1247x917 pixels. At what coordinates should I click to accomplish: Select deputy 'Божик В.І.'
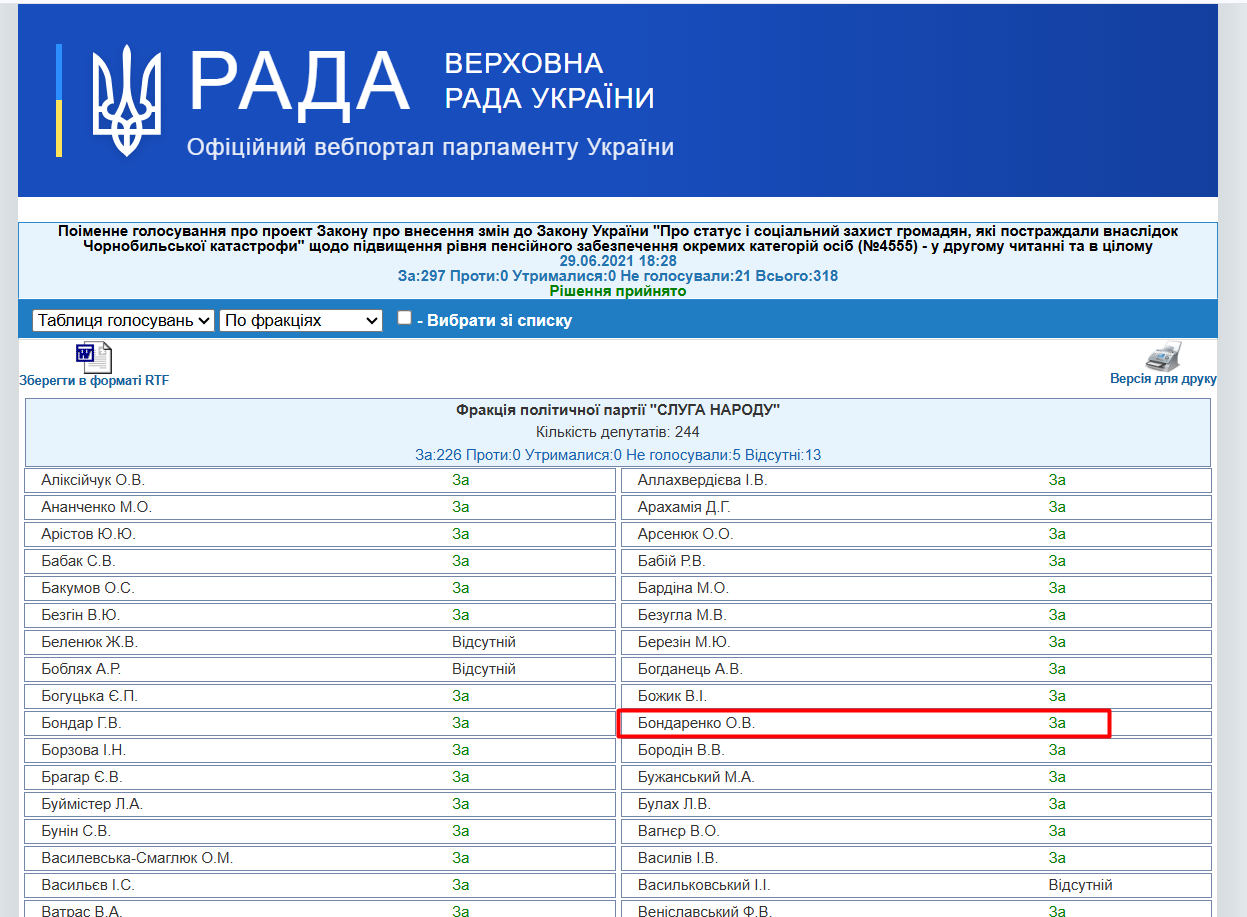point(672,696)
